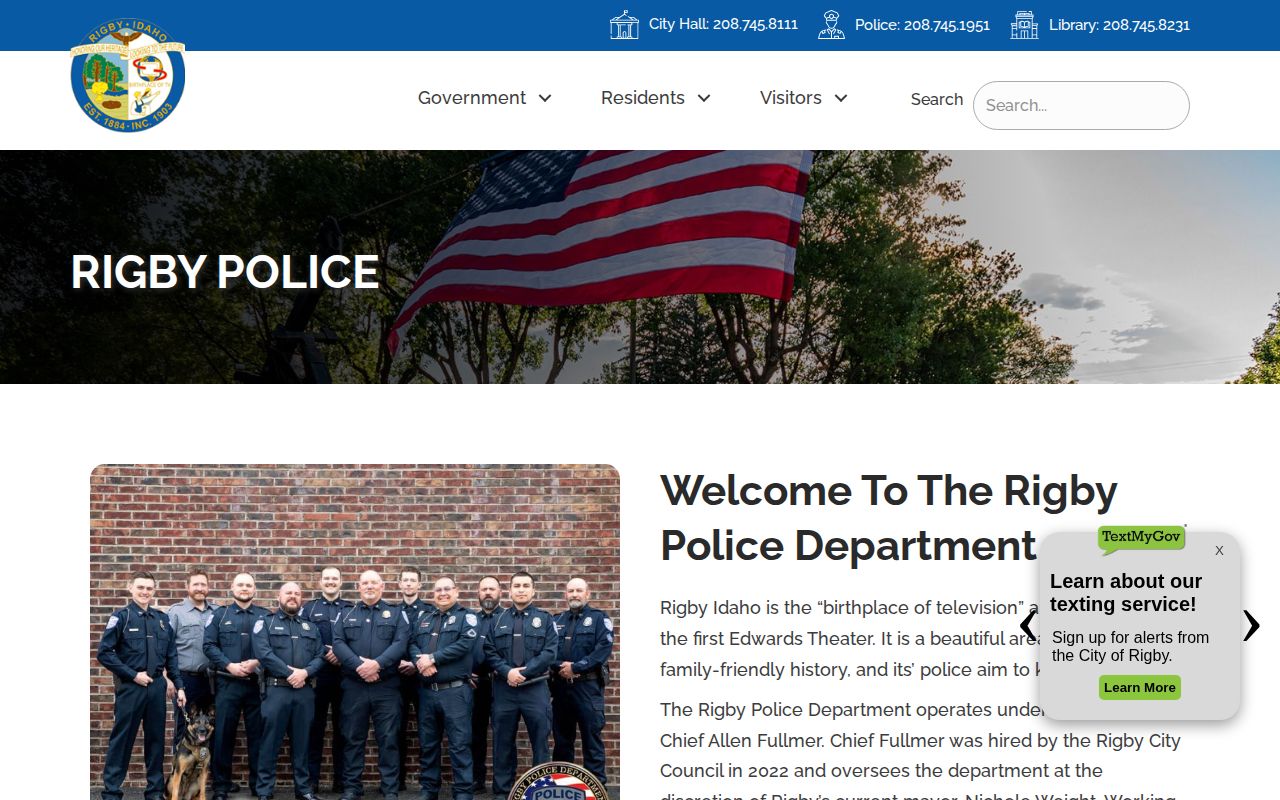Click the 'Learn about our texting service!' text
Image resolution: width=1280 pixels, height=800 pixels.
click(1125, 593)
